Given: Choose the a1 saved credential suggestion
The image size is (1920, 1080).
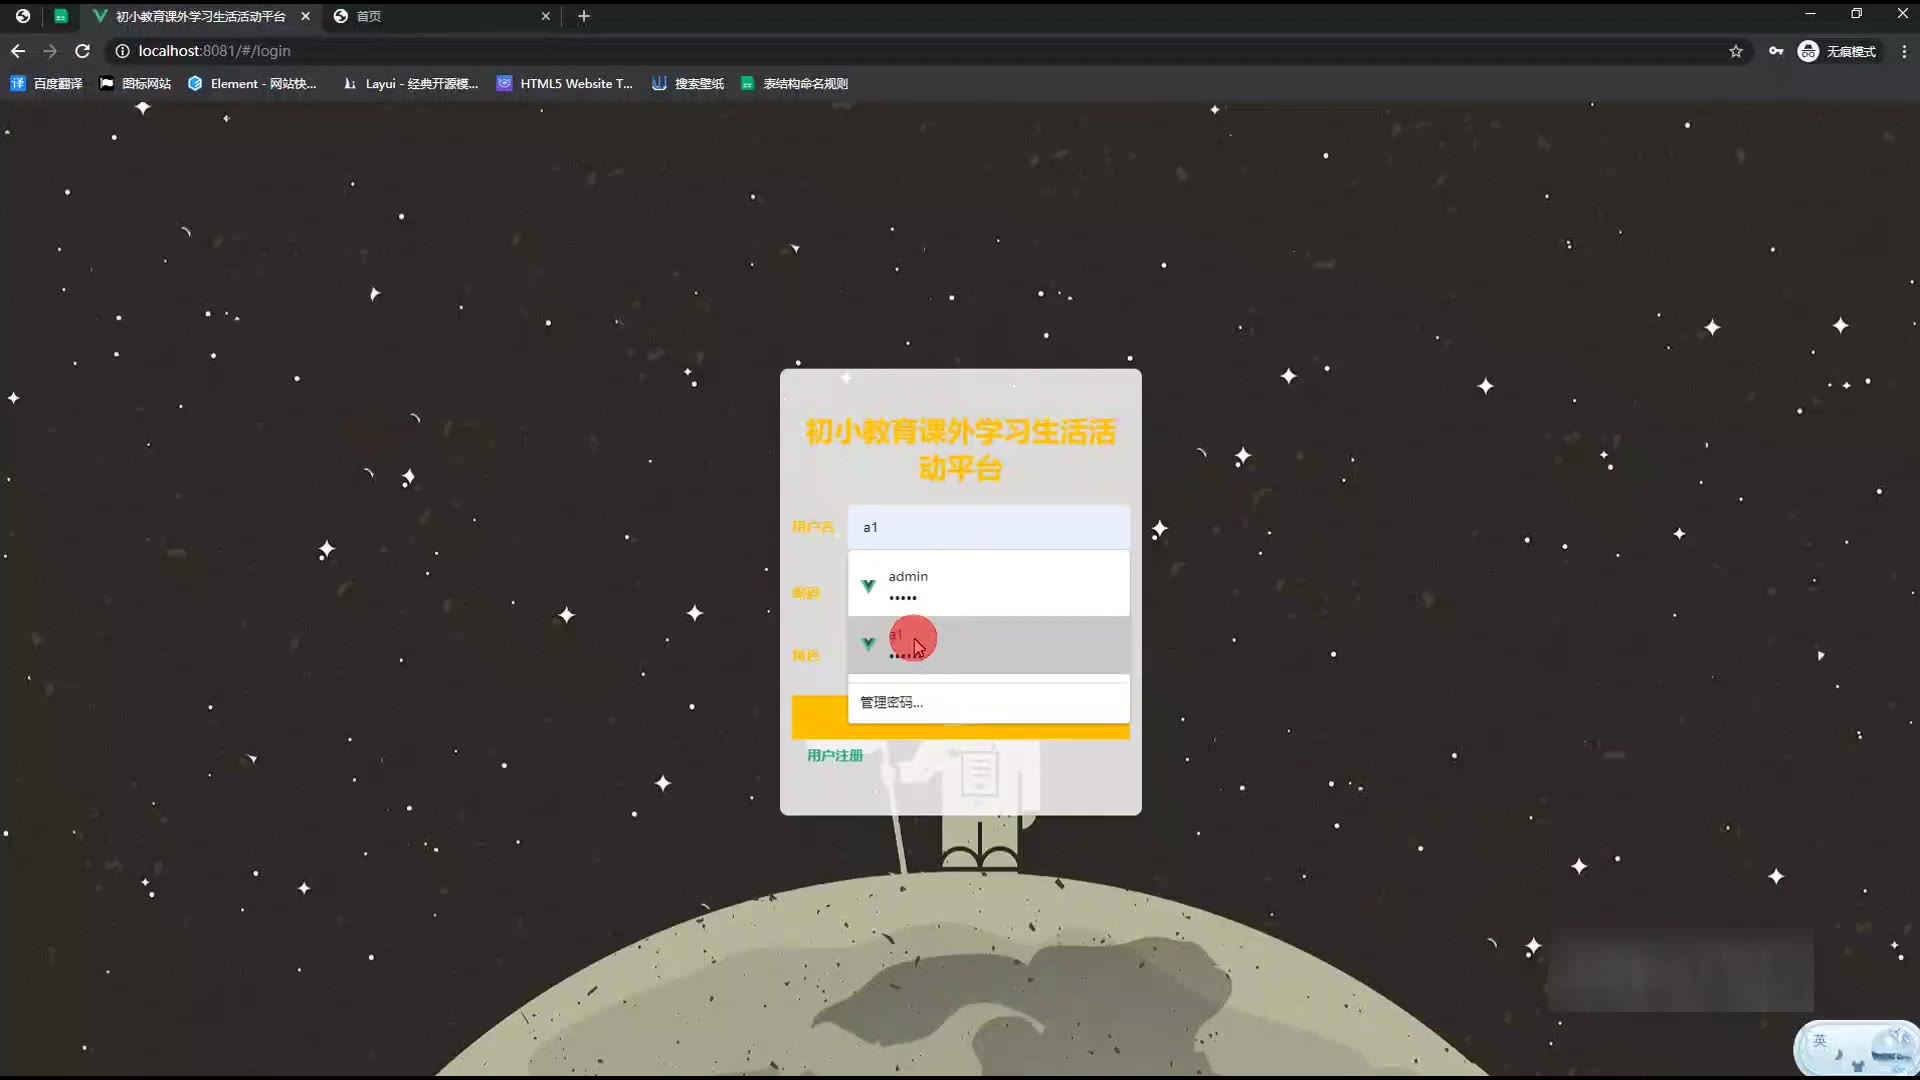Looking at the screenshot, I should pos(989,644).
